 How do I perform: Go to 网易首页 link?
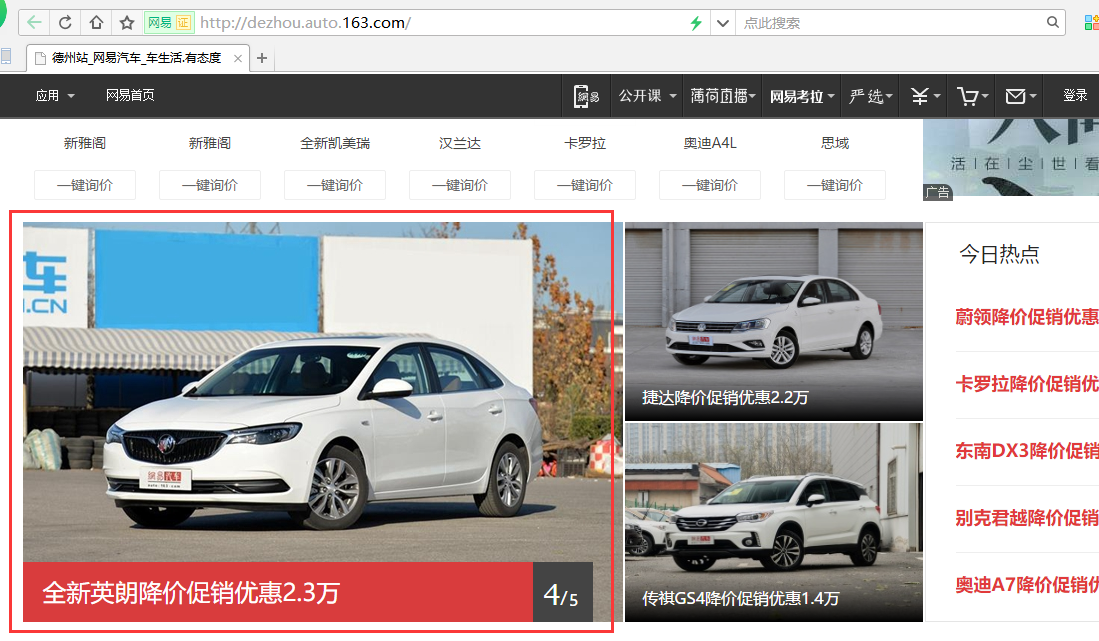click(130, 95)
